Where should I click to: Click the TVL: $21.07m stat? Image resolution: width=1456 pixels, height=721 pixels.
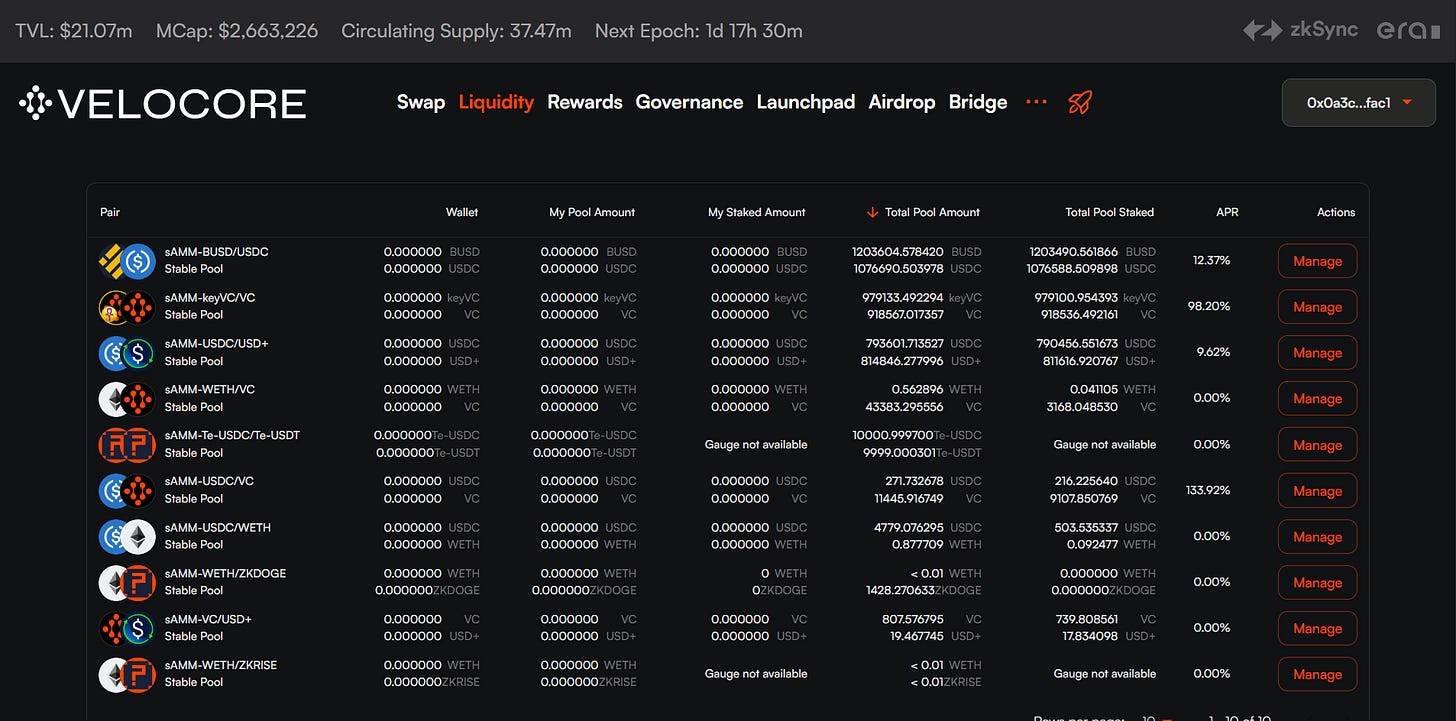click(74, 31)
